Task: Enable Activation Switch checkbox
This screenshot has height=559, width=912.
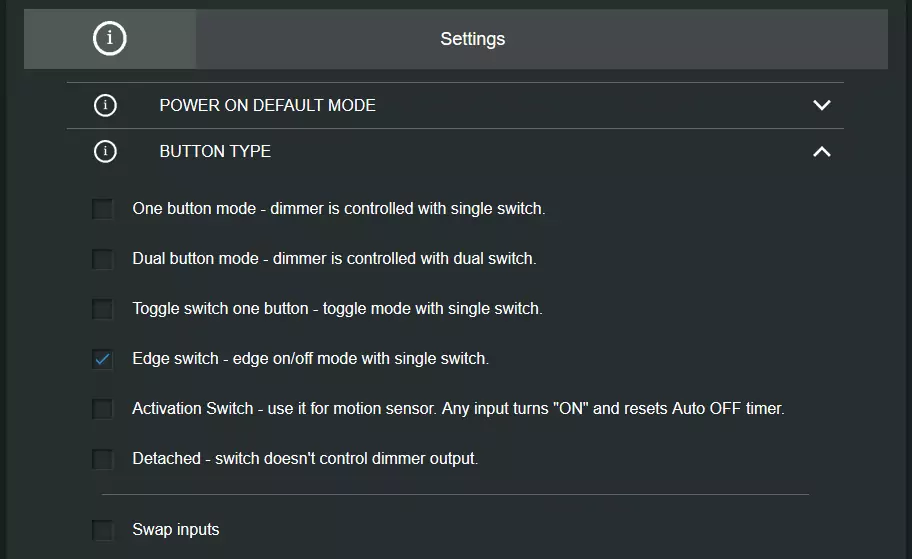Action: [102, 409]
